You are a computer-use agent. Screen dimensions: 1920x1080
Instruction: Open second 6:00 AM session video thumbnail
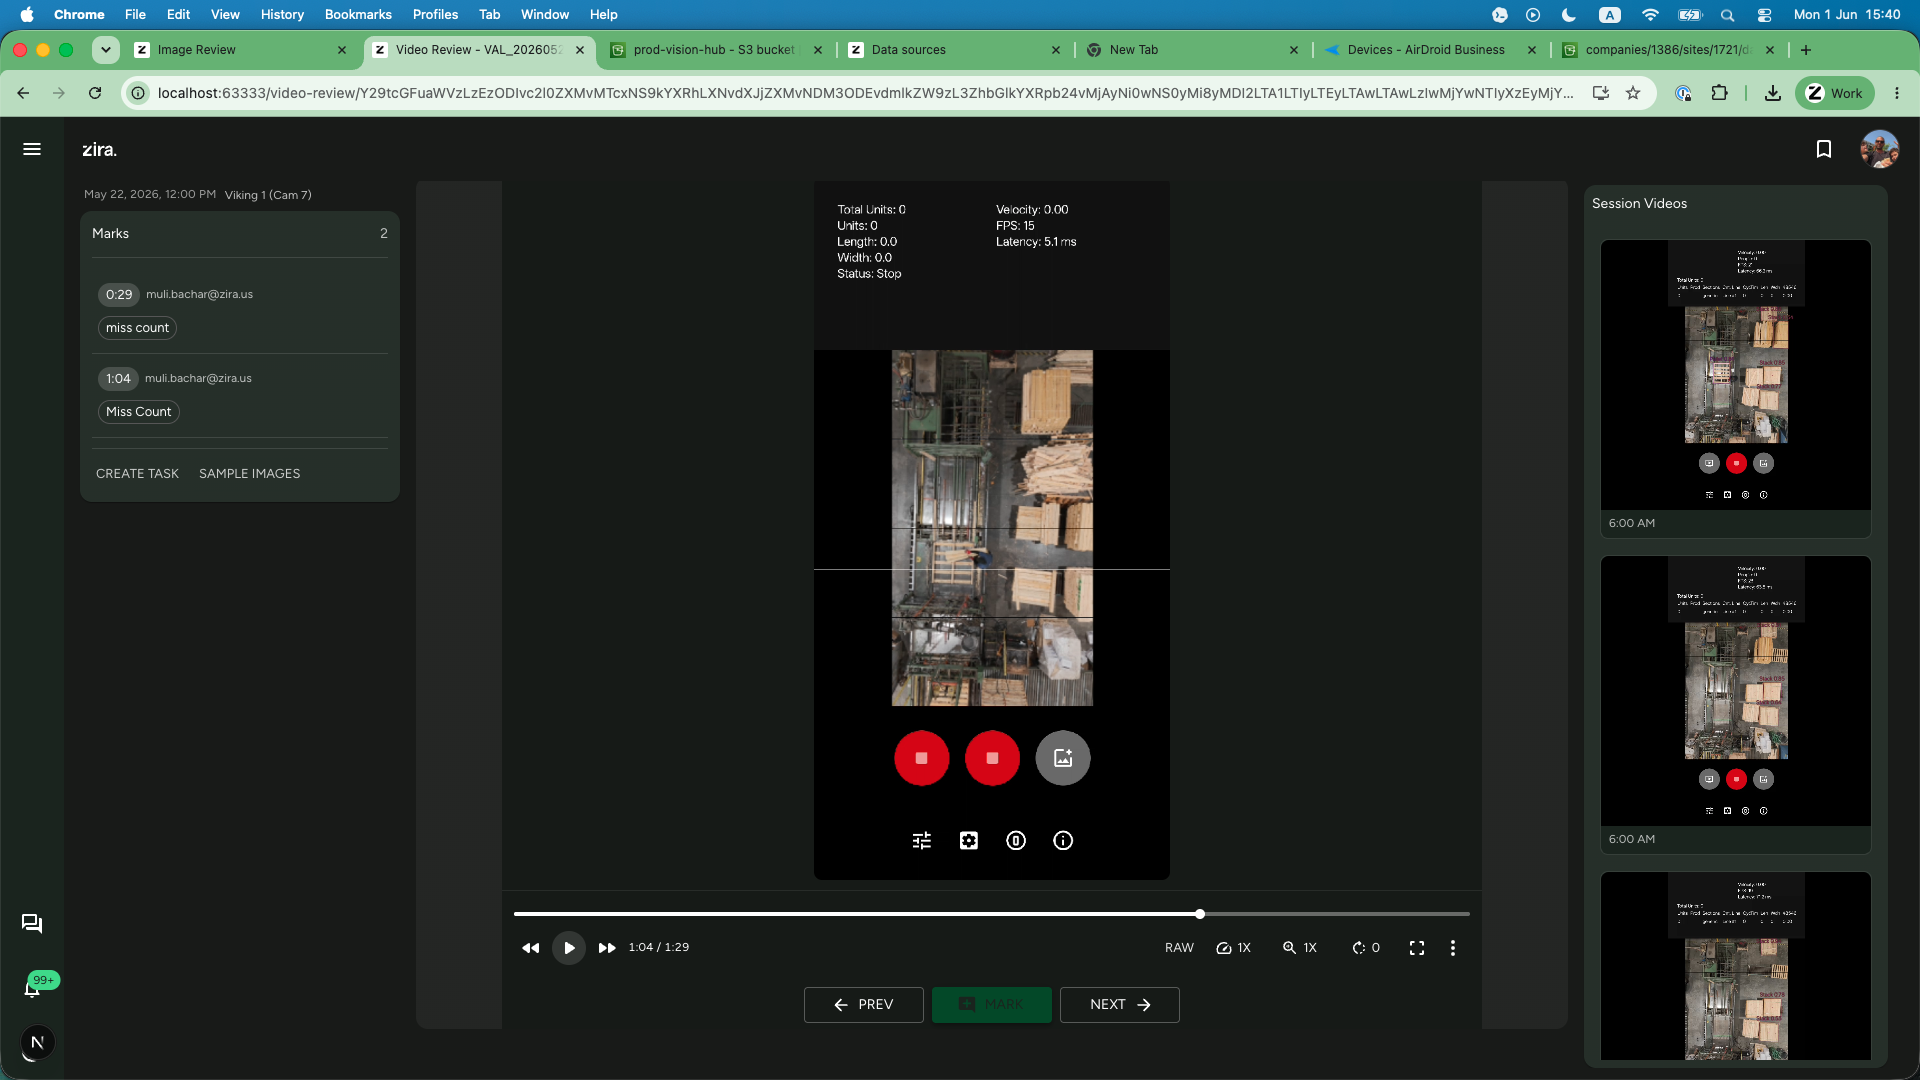1736,691
